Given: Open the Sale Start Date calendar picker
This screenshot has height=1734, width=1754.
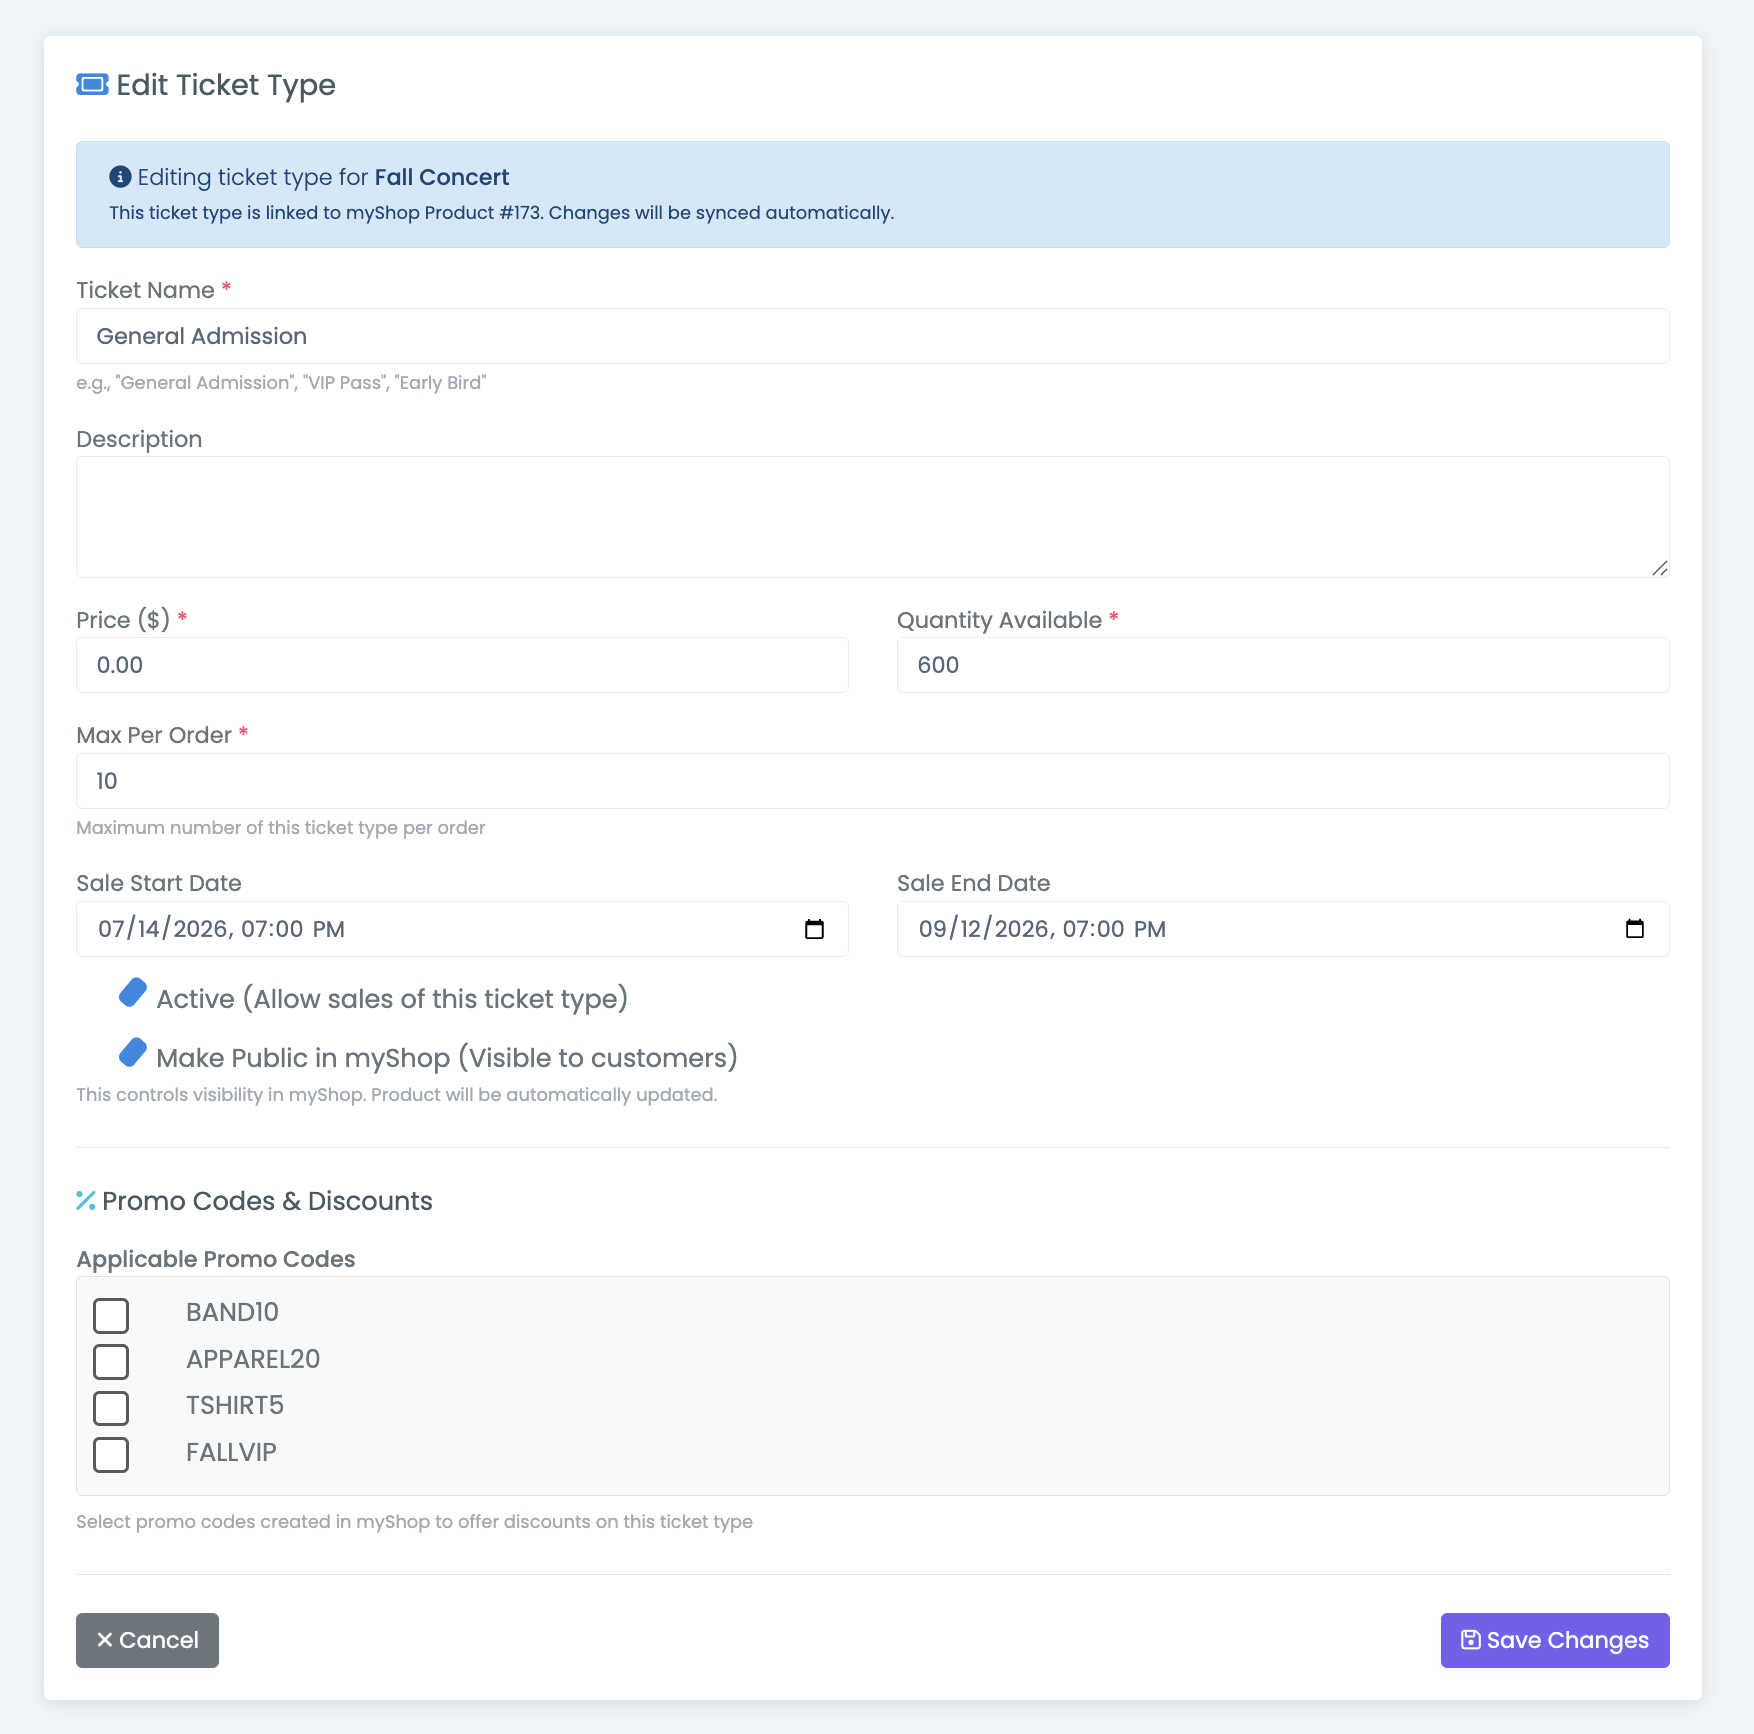Looking at the screenshot, I should [814, 929].
